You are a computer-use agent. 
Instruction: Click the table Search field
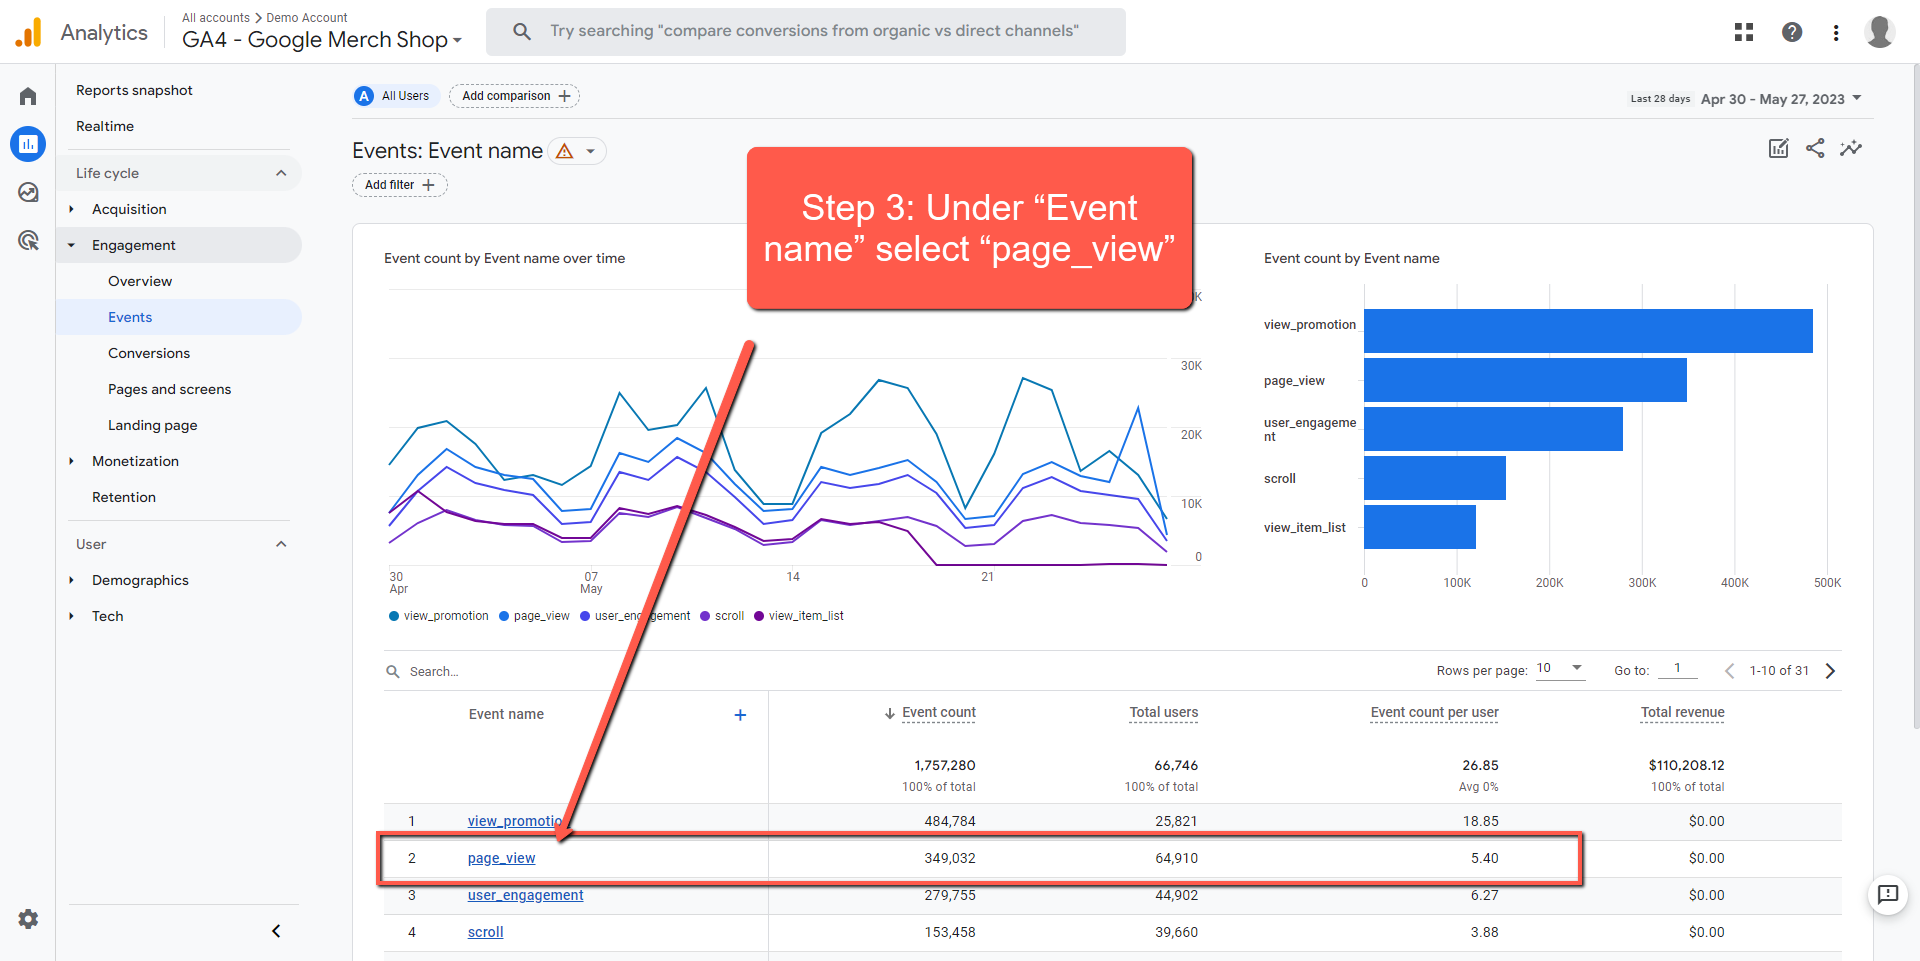tap(434, 672)
